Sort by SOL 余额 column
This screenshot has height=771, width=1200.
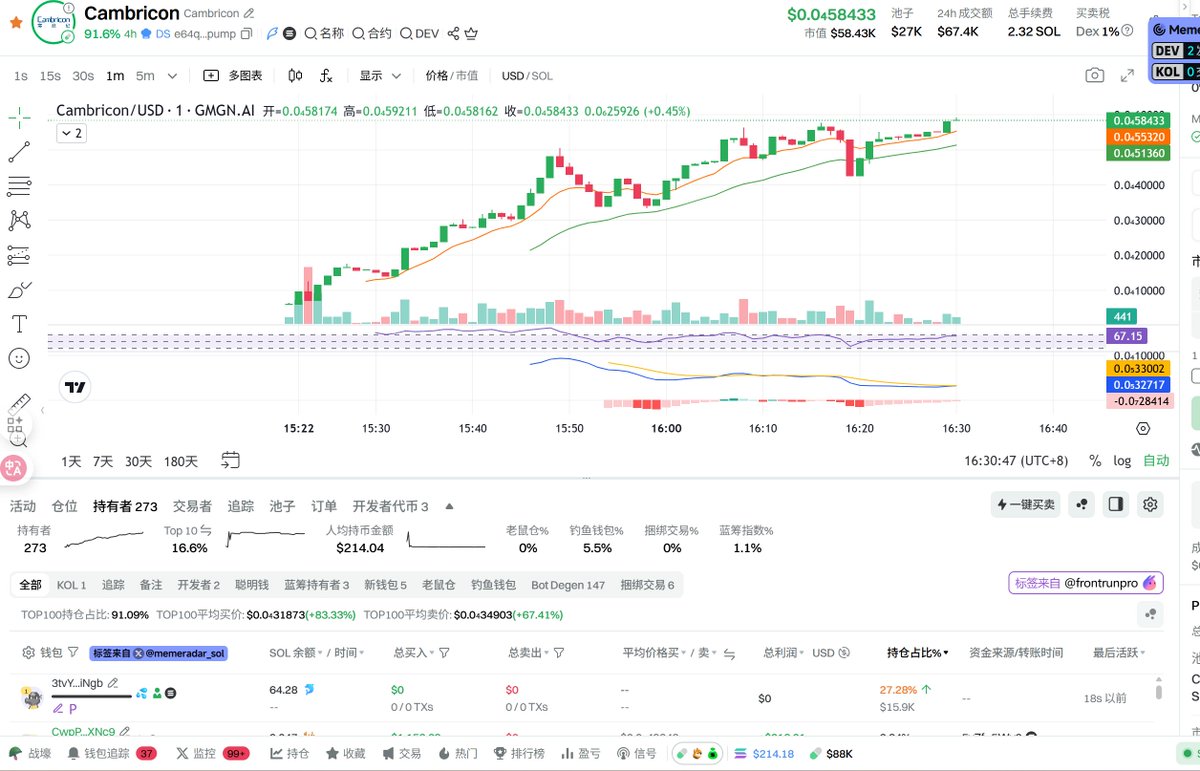pos(294,653)
